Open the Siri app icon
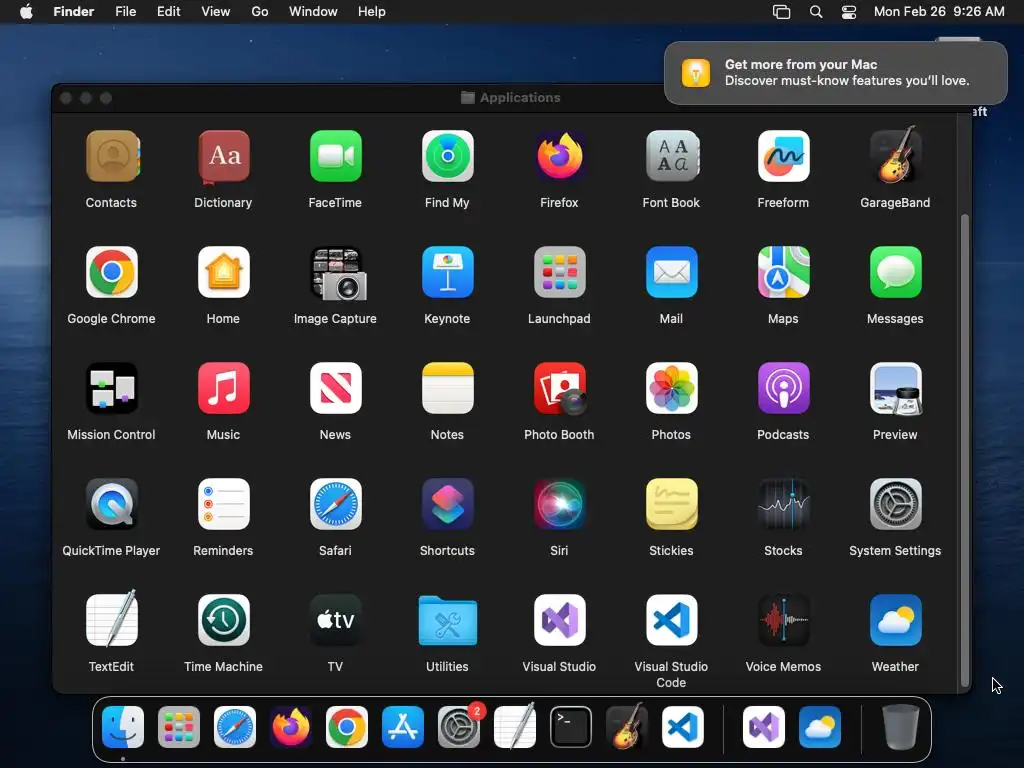1024x768 pixels. (x=559, y=504)
